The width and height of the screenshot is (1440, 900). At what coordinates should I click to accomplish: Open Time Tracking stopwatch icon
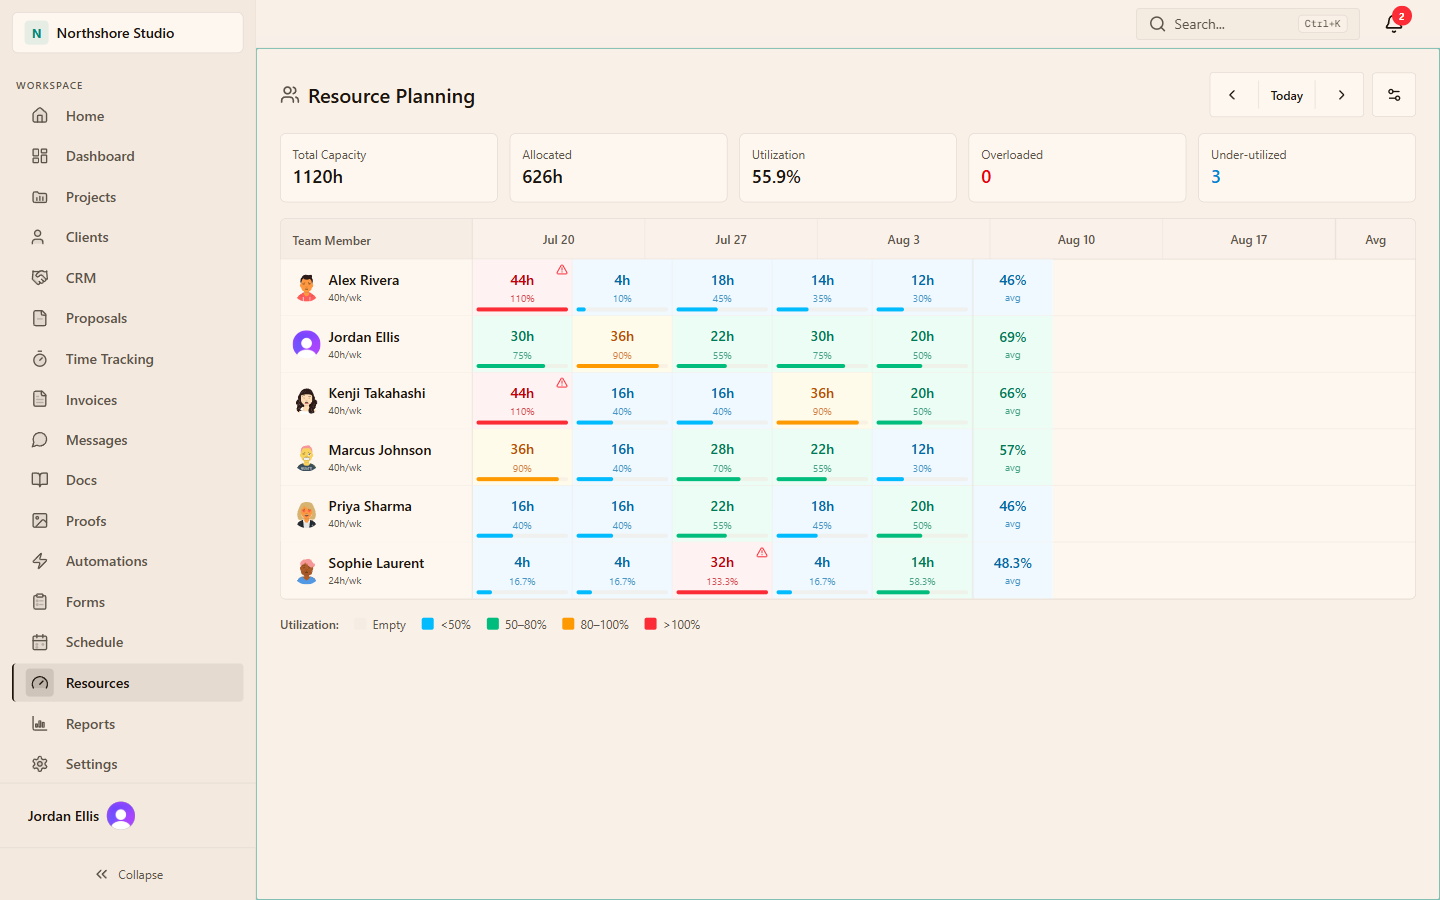coord(40,359)
